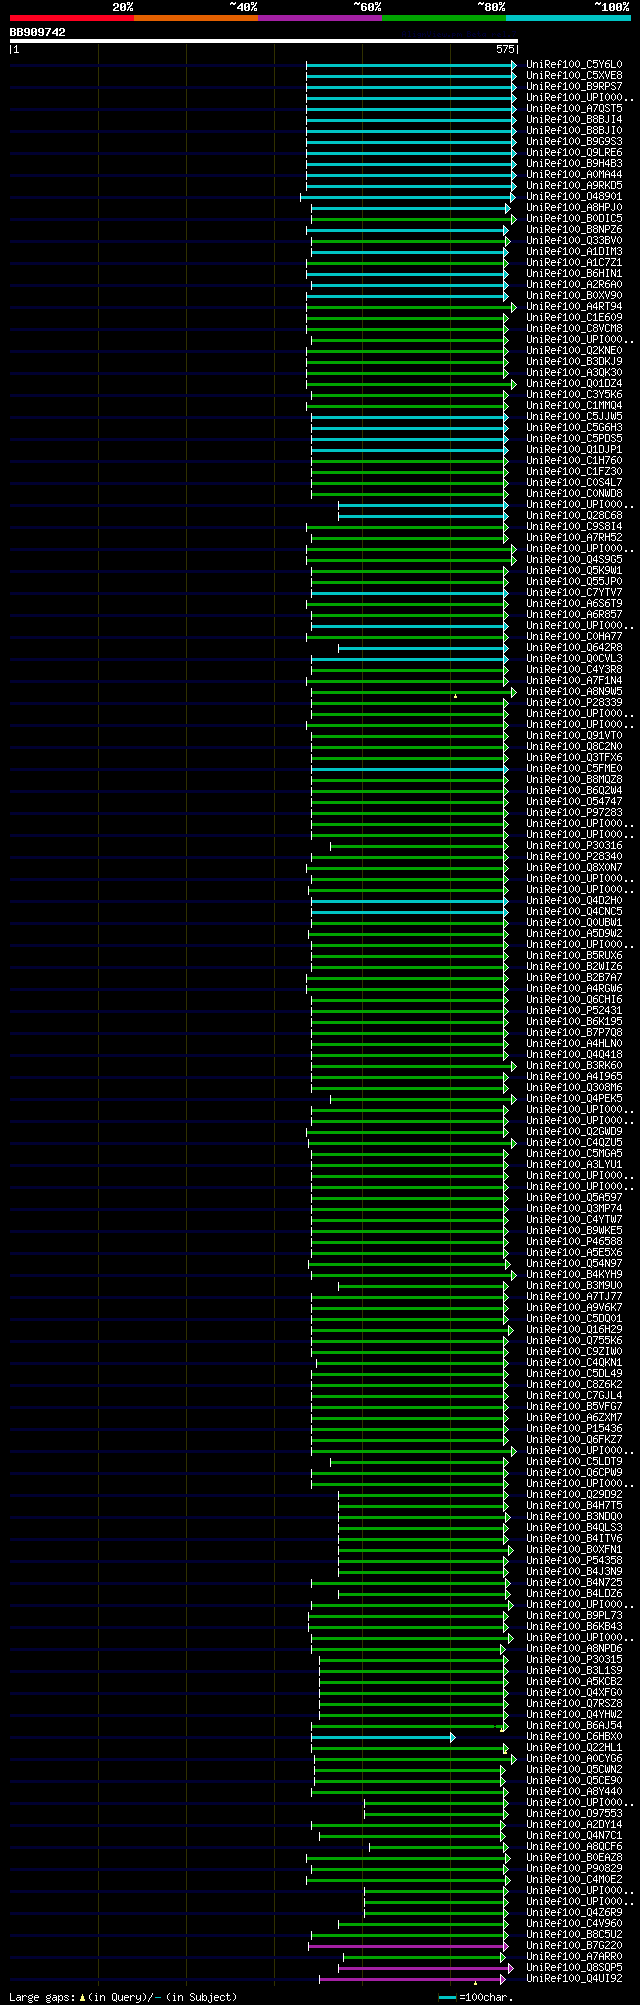Click the purple ~60% legend color segment
Screen dimensions: 640x2005
(319, 18)
